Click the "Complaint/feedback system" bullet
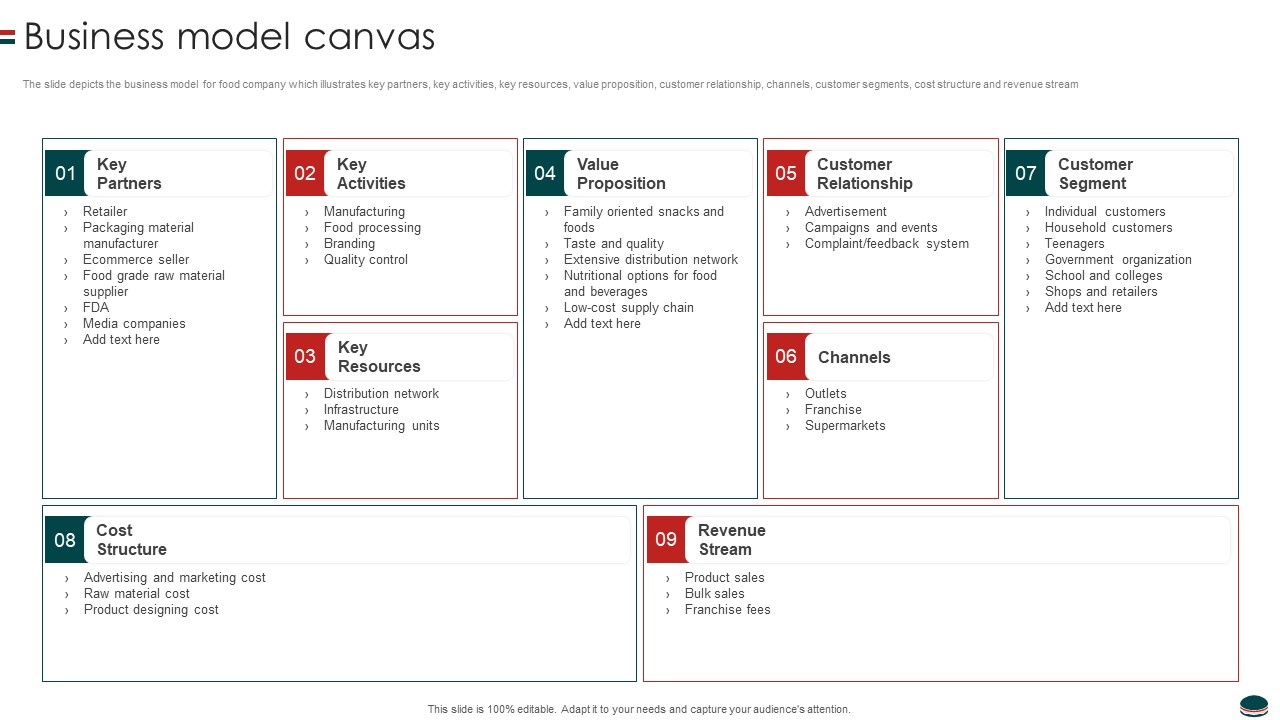 pyautogui.click(x=886, y=244)
